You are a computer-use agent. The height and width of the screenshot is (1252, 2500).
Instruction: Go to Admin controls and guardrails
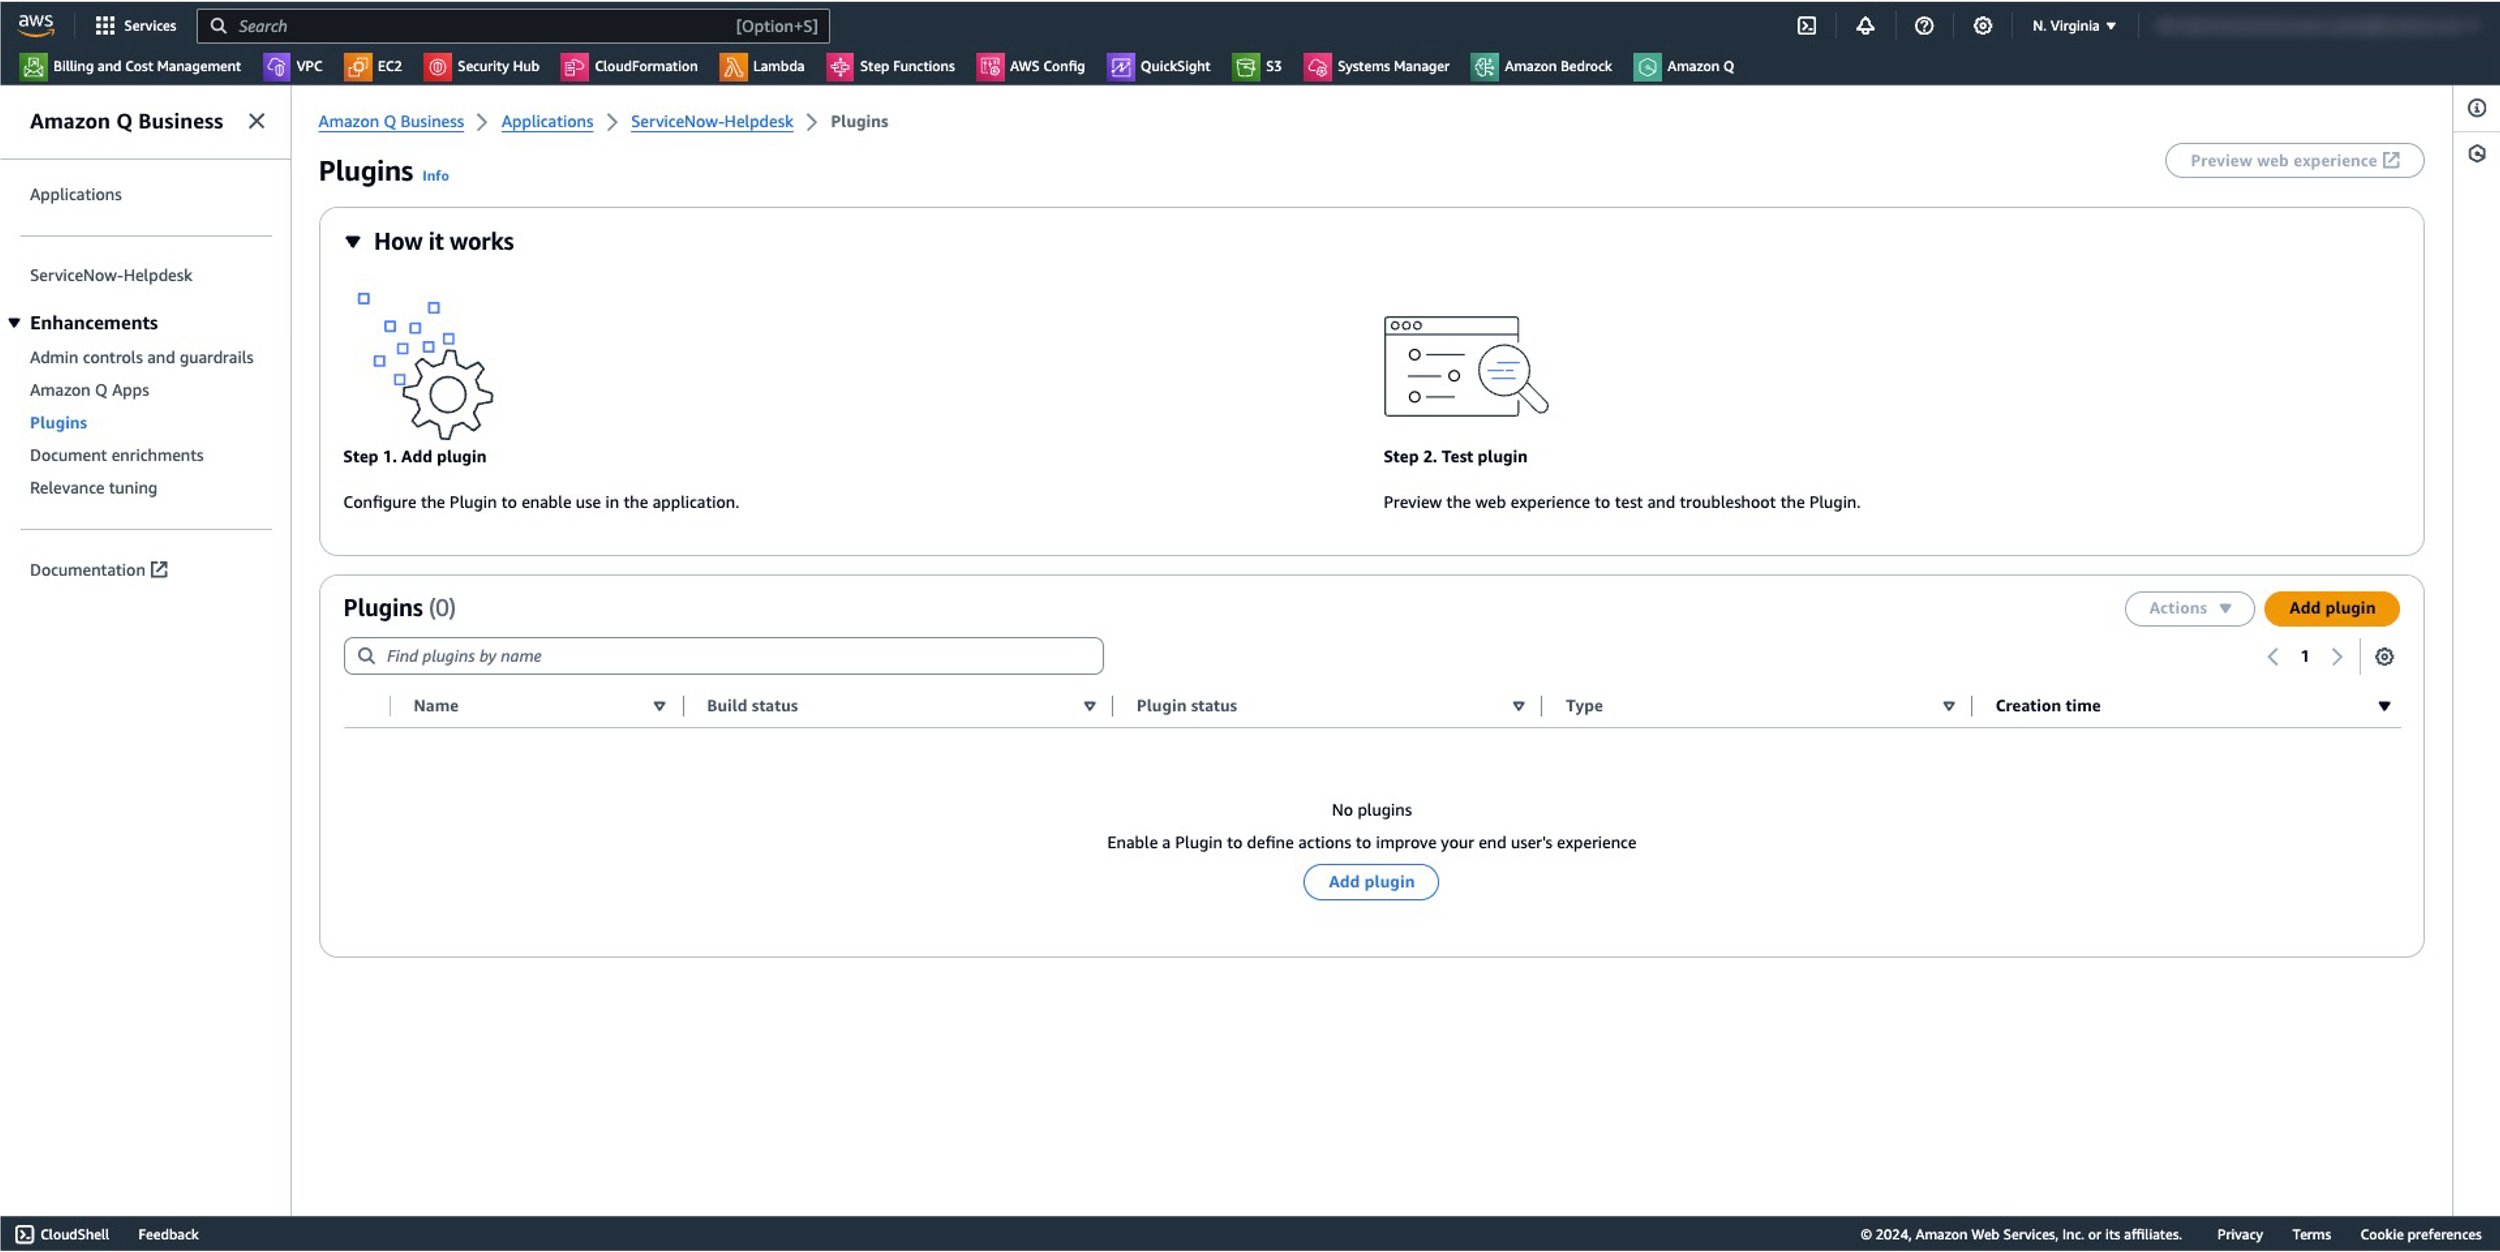pyautogui.click(x=141, y=357)
